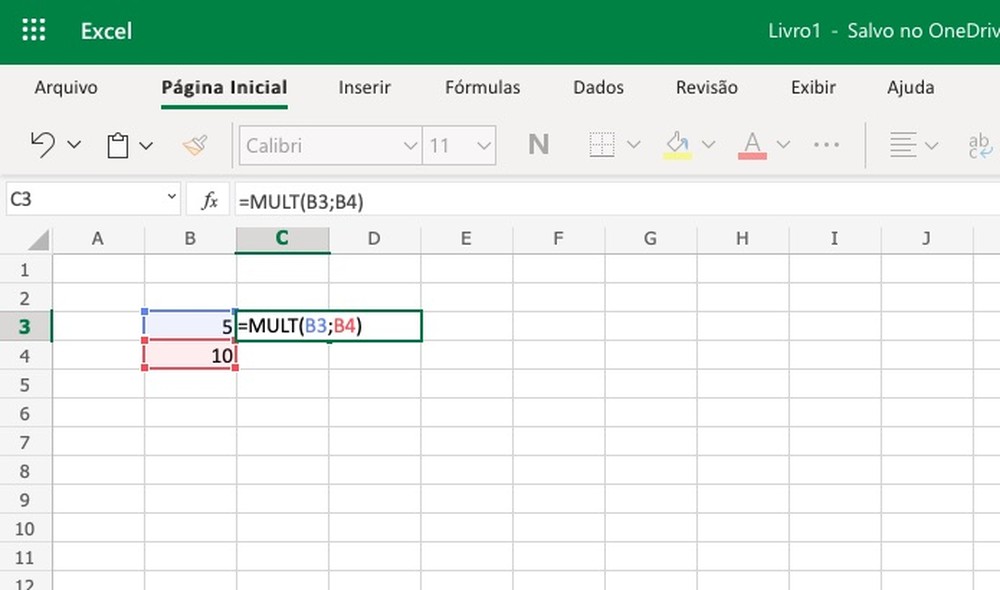Open the Calibri font dropdown
1000x590 pixels.
[x=330, y=144]
